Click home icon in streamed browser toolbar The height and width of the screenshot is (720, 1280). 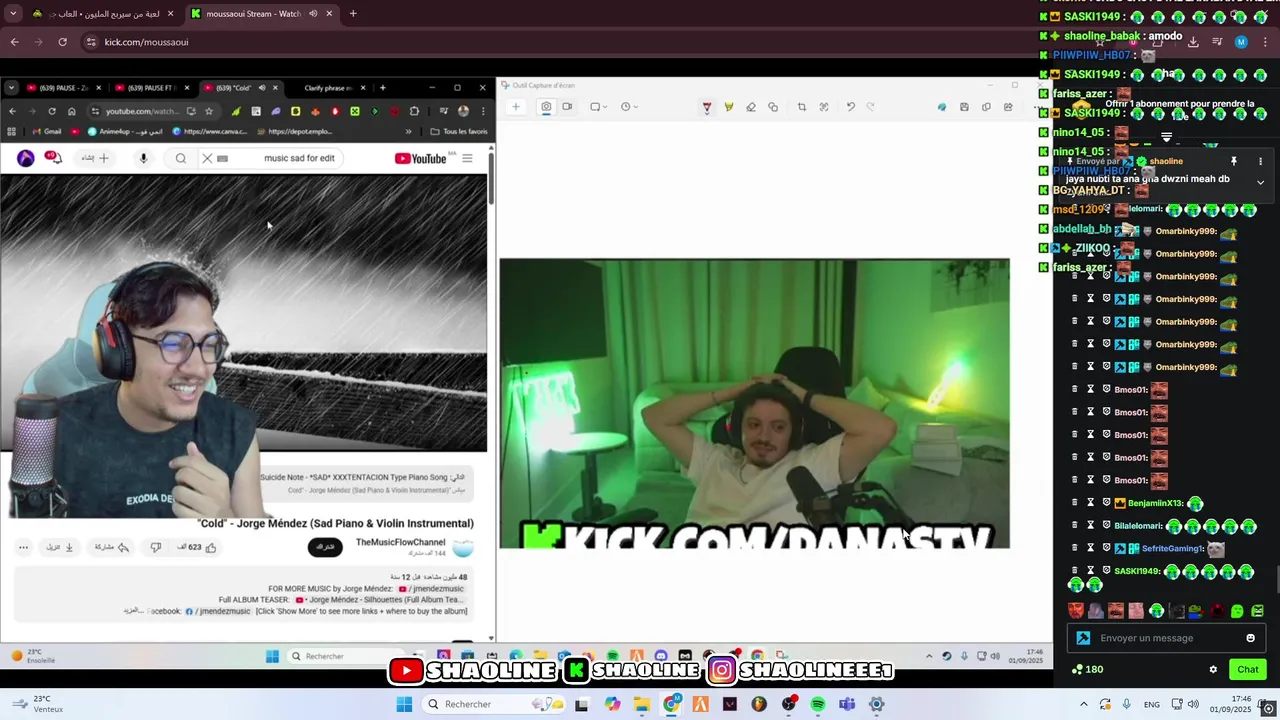(71, 111)
